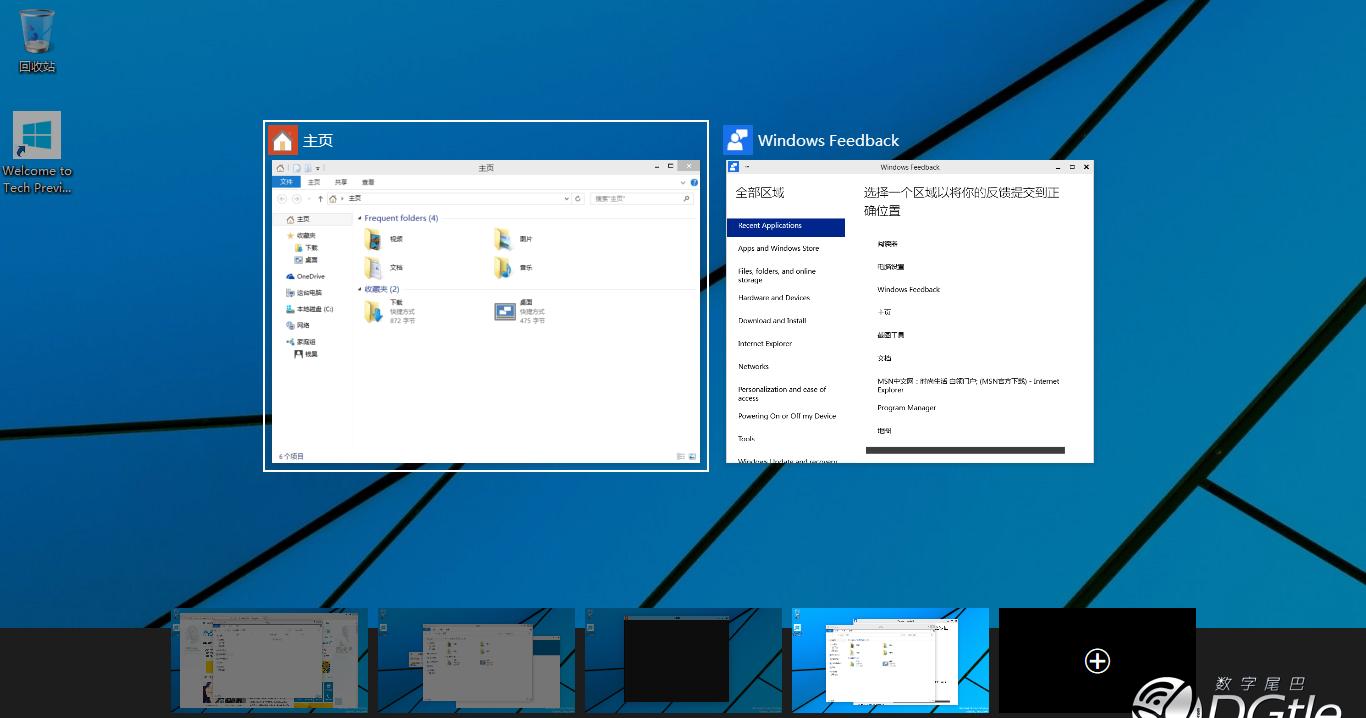Viewport: 1366px width, 718px height.
Task: Select 下载 under 收藏夹 in sidebar
Action: [306, 247]
